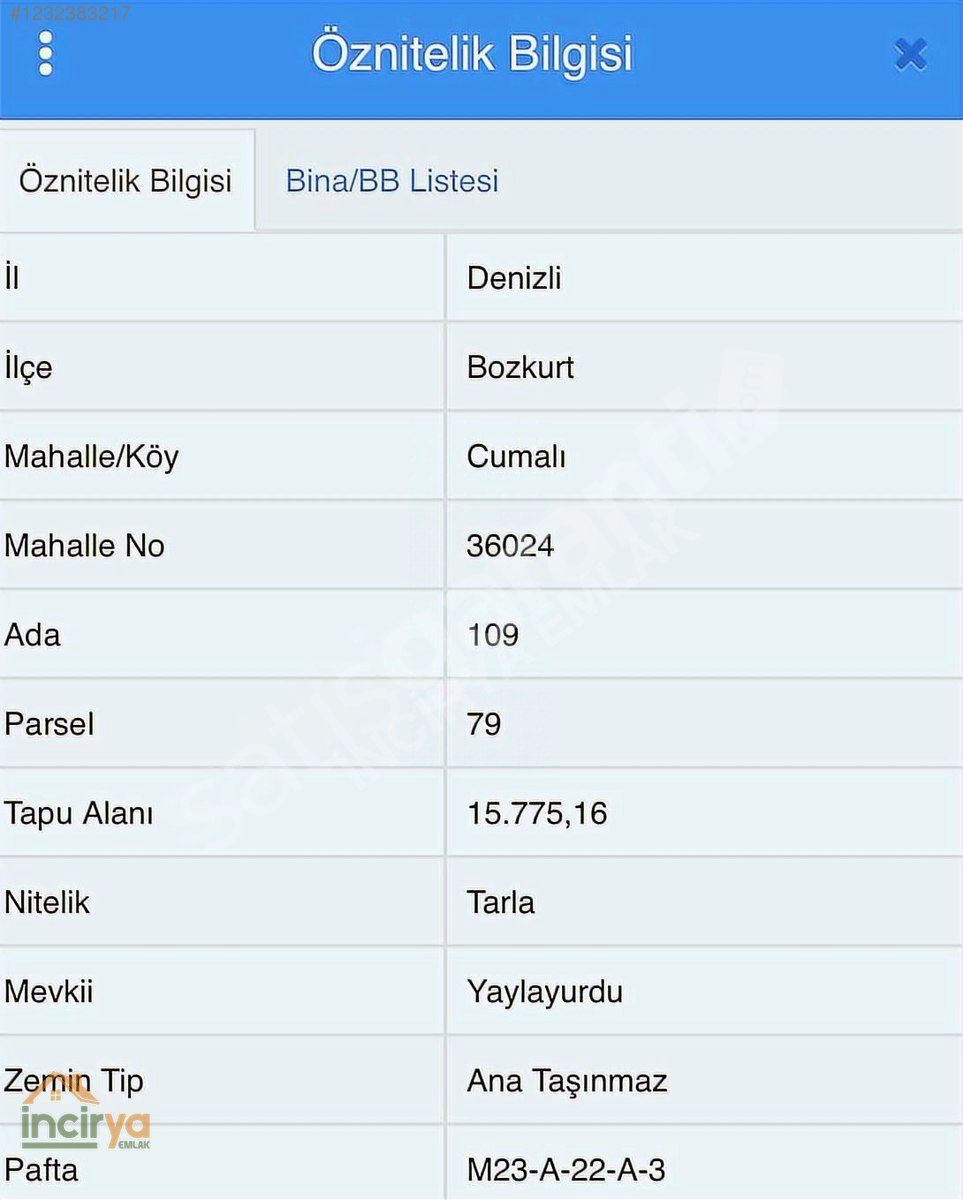963x1200 pixels.
Task: Select the Pafta value M23-A-22-A-3
Action: [566, 1169]
